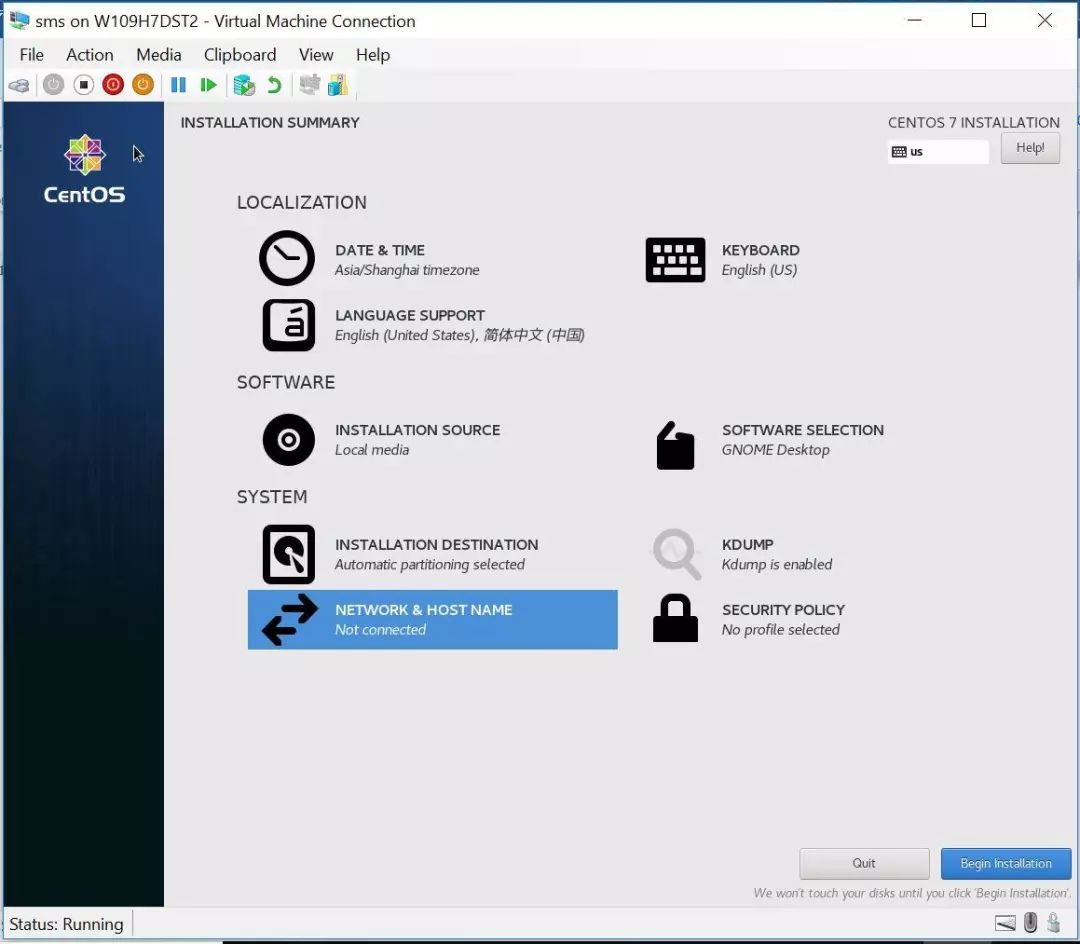1080x944 pixels.
Task: Pause the virtual machine
Action: 178,85
